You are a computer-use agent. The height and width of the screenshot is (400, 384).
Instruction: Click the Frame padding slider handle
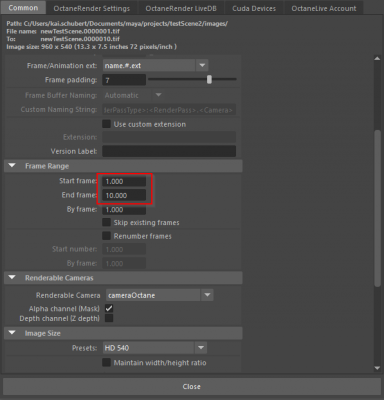(x=209, y=79)
